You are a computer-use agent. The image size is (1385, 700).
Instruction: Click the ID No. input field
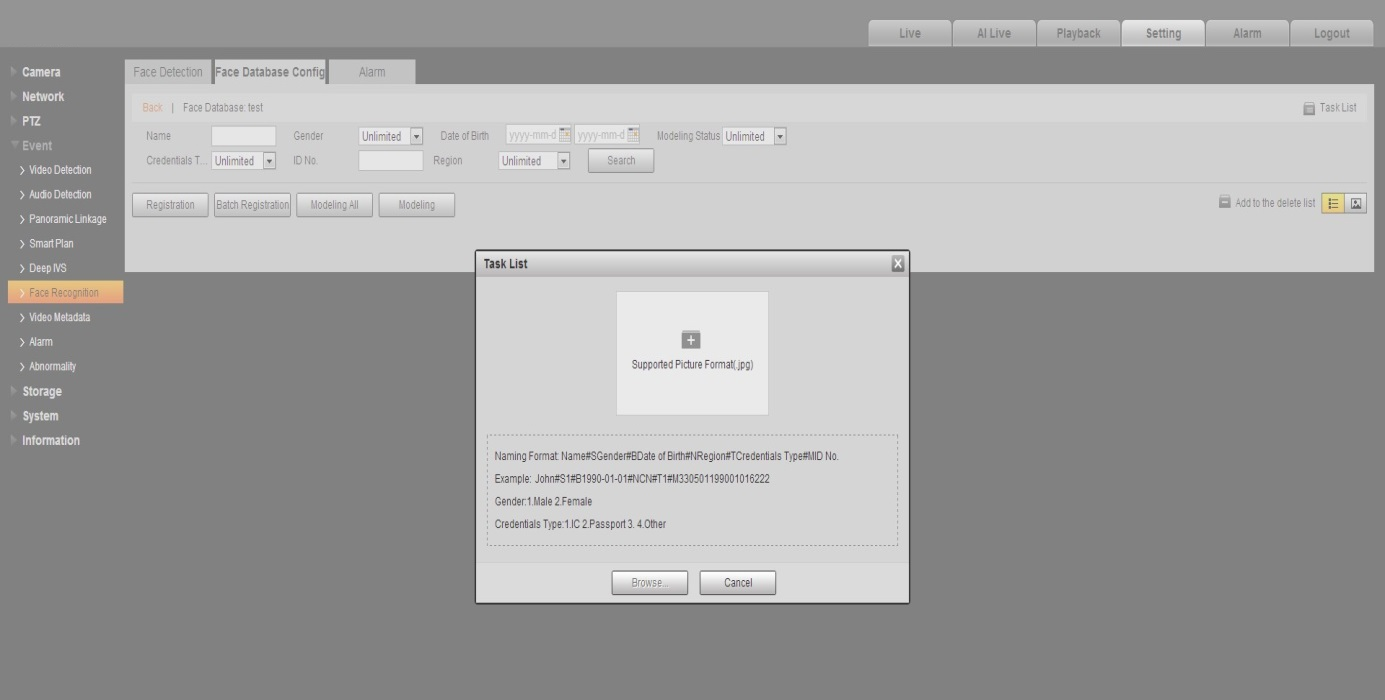[390, 160]
